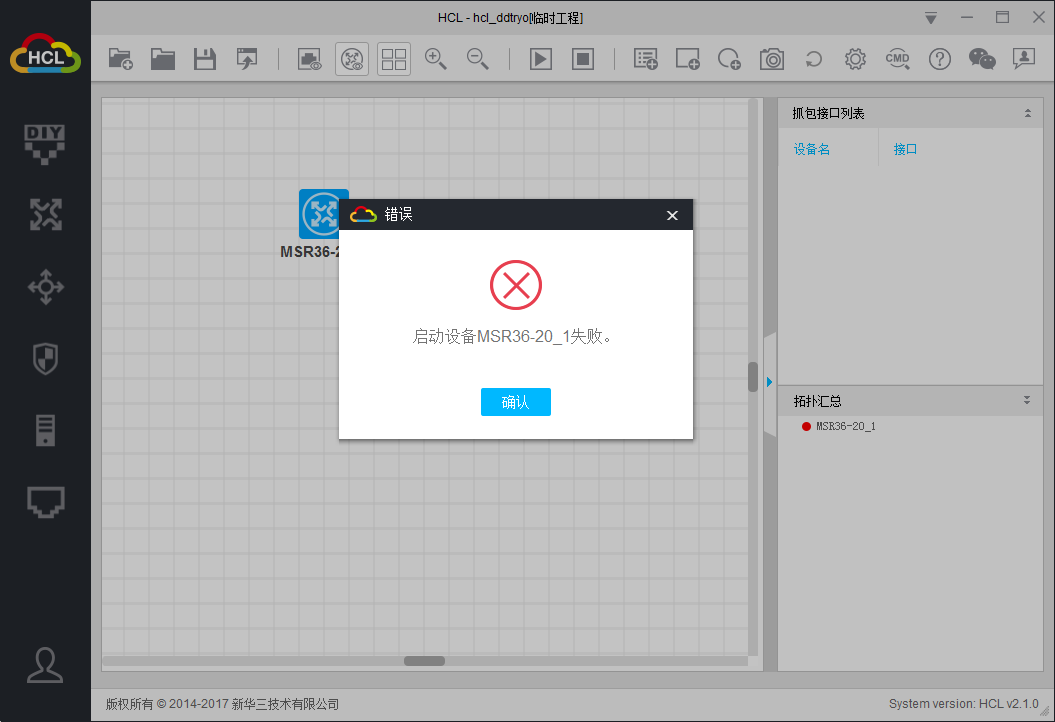This screenshot has width=1055, height=722.
Task: Expand the 拓扑汇总 panel
Action: pos(1027,400)
